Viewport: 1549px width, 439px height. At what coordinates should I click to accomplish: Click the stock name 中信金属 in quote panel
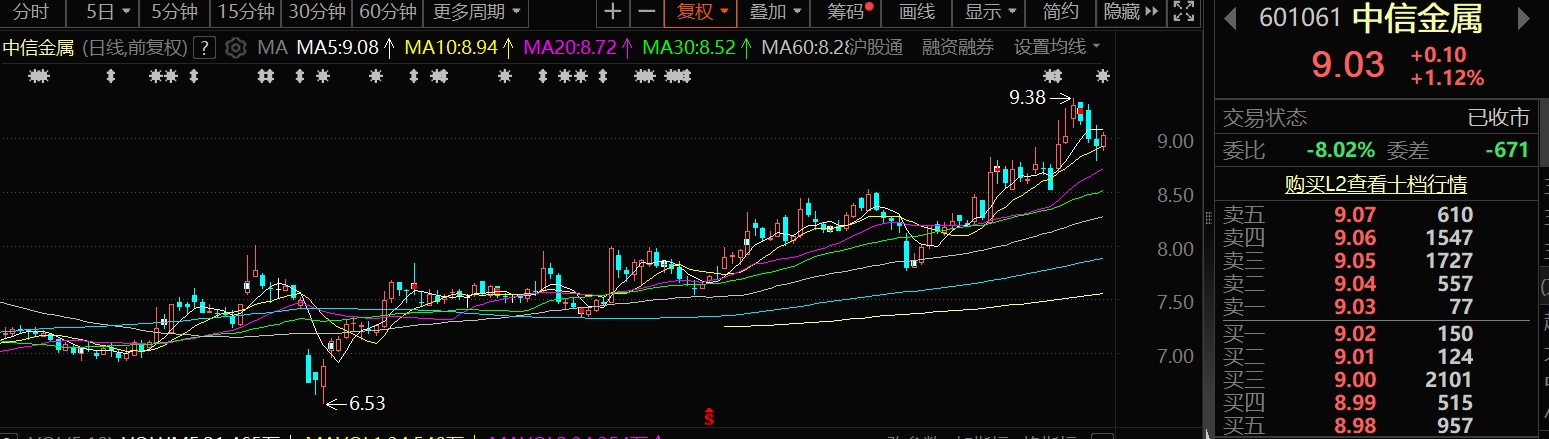tap(1417, 18)
